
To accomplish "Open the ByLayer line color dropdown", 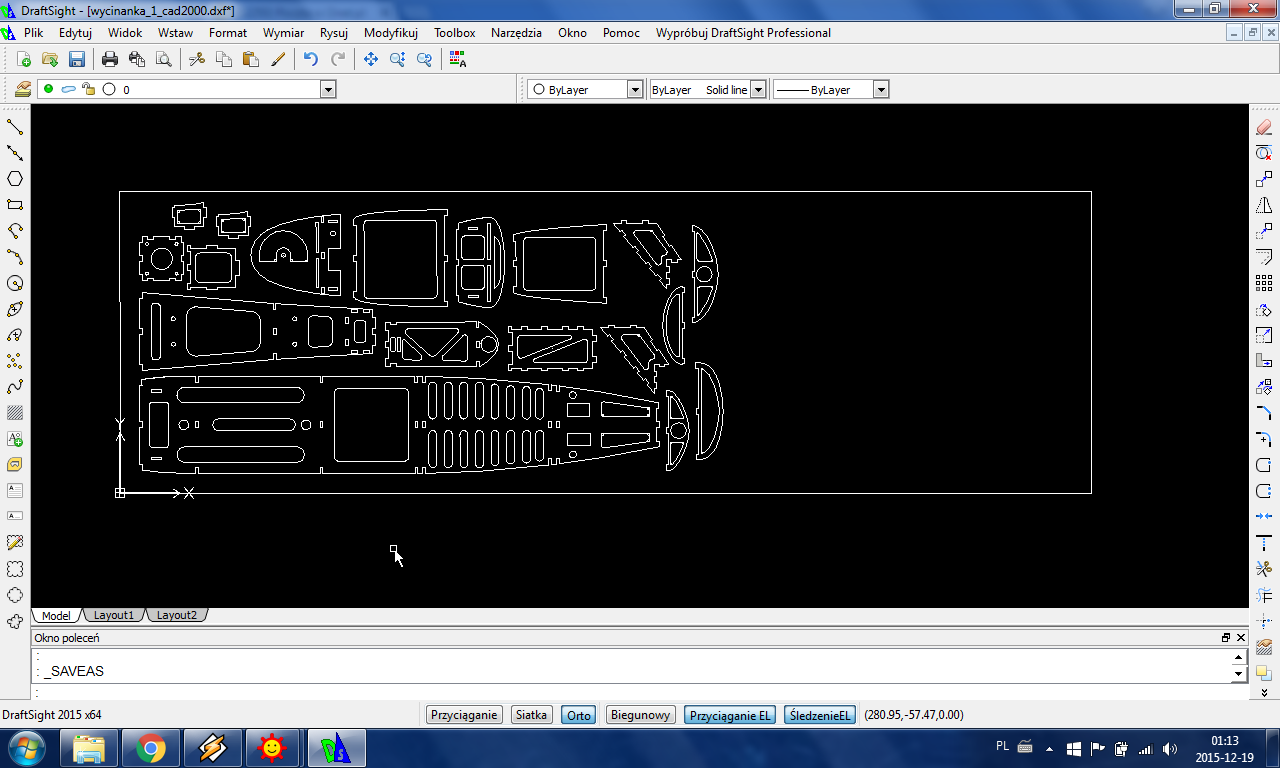I will pos(634,90).
